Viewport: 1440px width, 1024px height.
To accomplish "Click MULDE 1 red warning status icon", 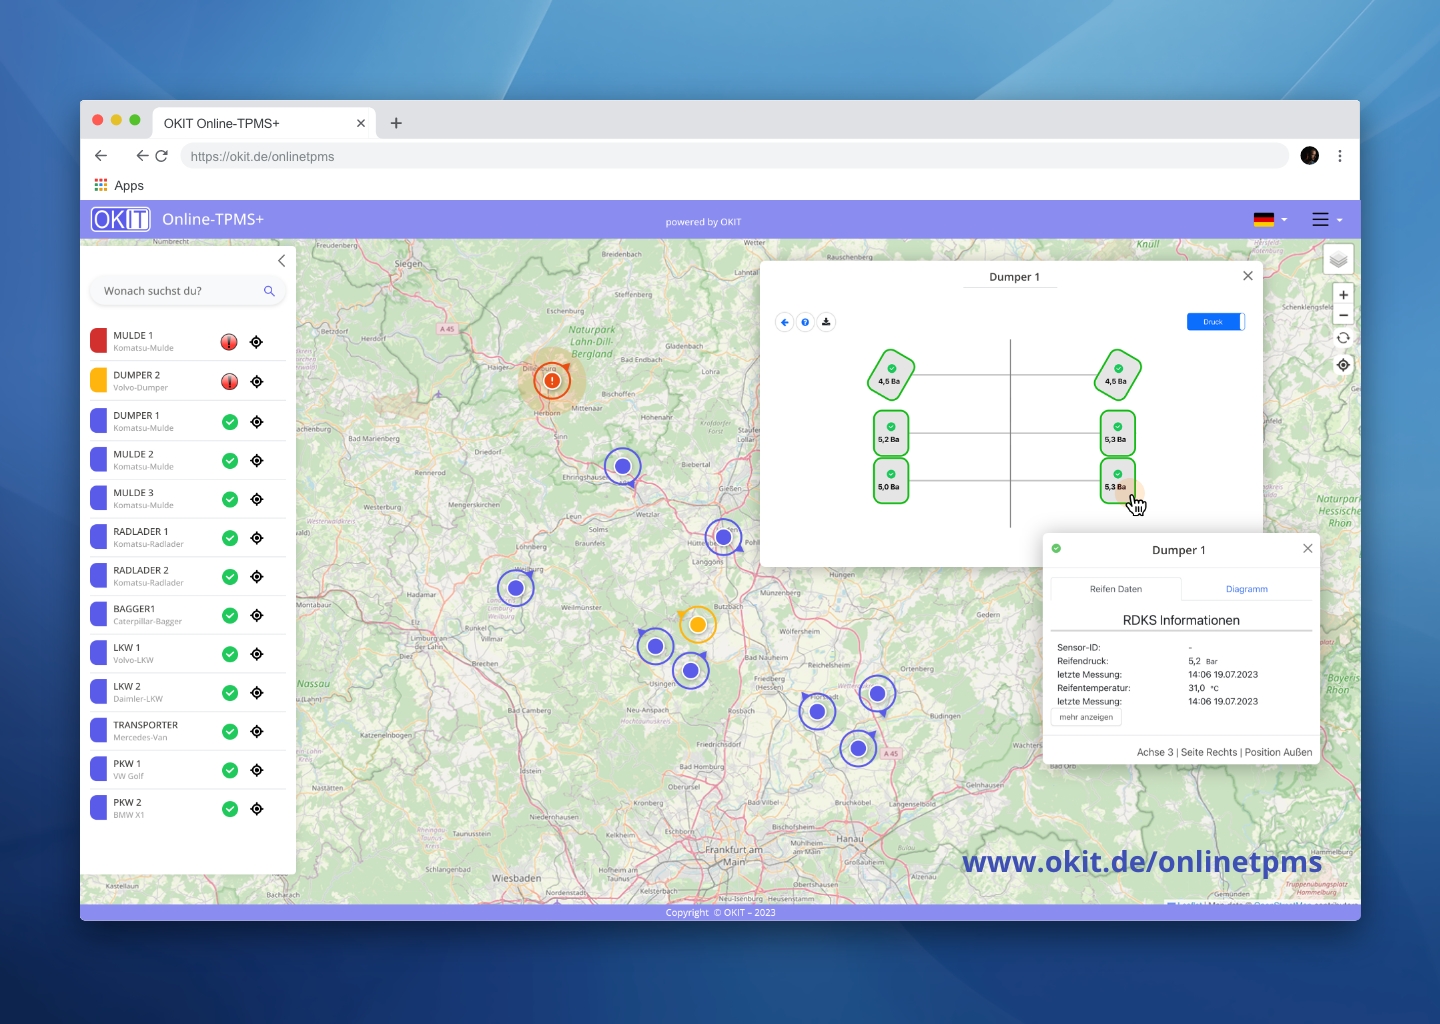I will [229, 342].
